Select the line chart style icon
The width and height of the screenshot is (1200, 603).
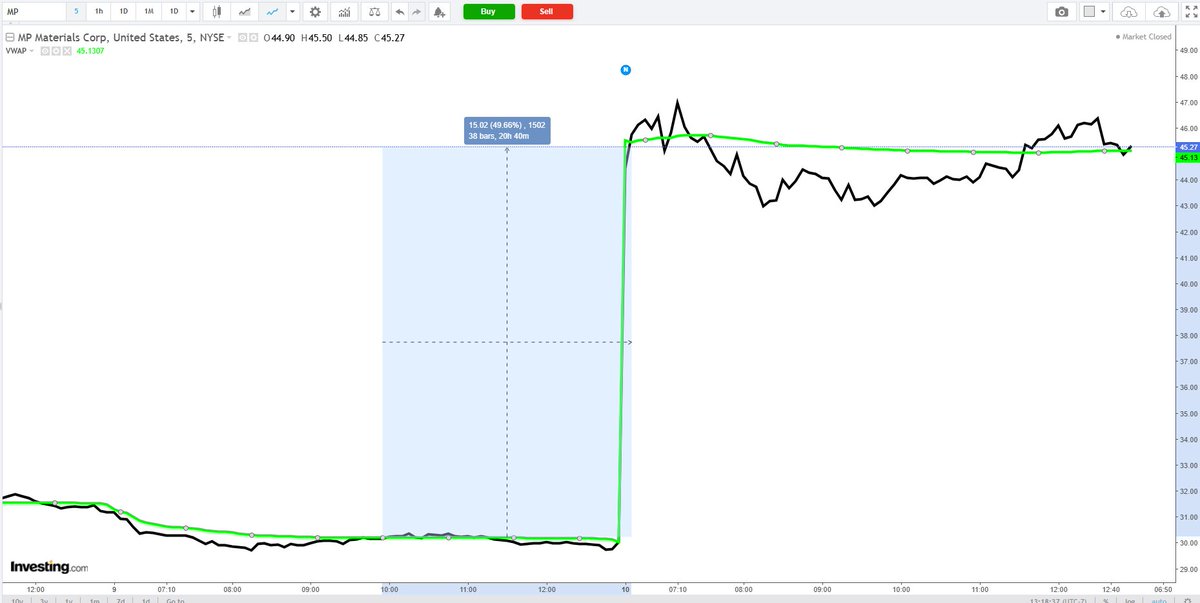(x=271, y=12)
